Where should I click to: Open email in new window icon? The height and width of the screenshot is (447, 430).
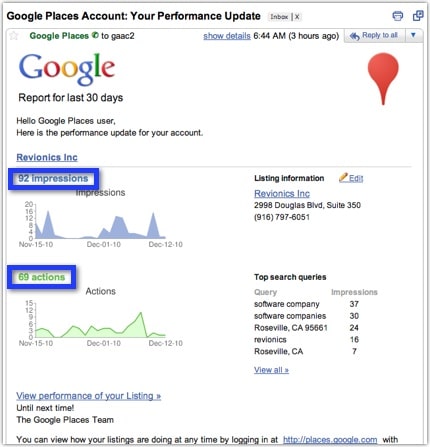418,15
